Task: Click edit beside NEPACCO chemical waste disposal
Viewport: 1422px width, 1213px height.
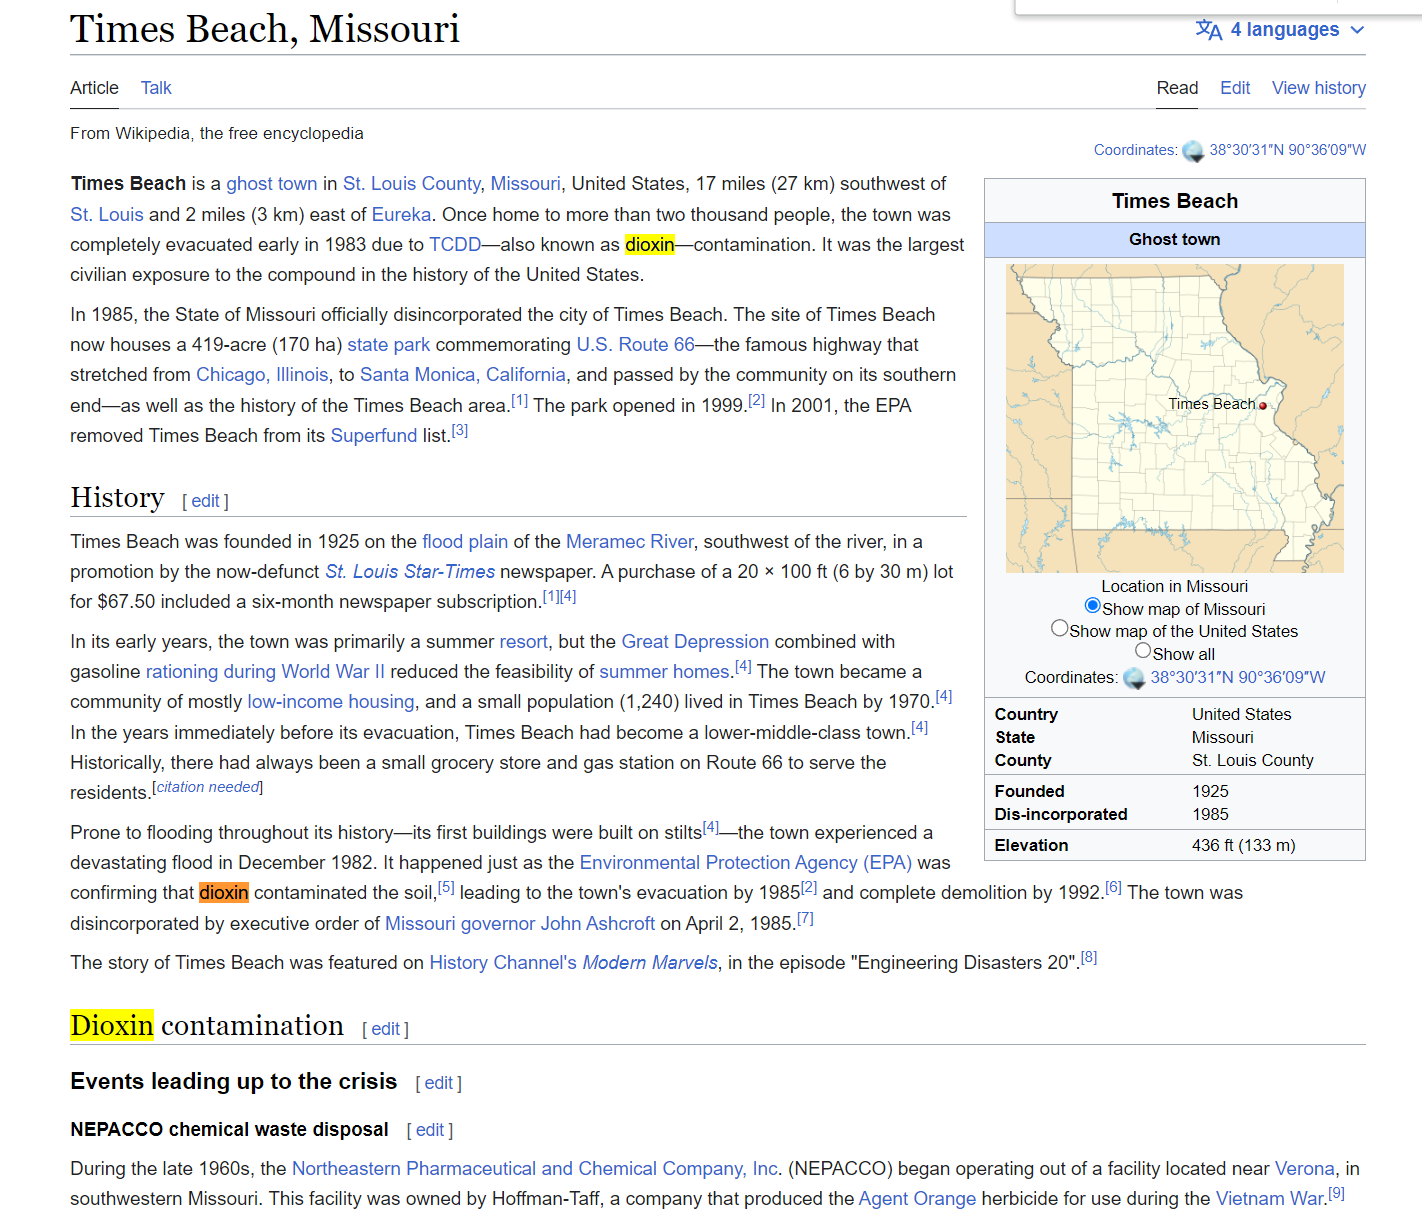Action: tap(430, 1130)
